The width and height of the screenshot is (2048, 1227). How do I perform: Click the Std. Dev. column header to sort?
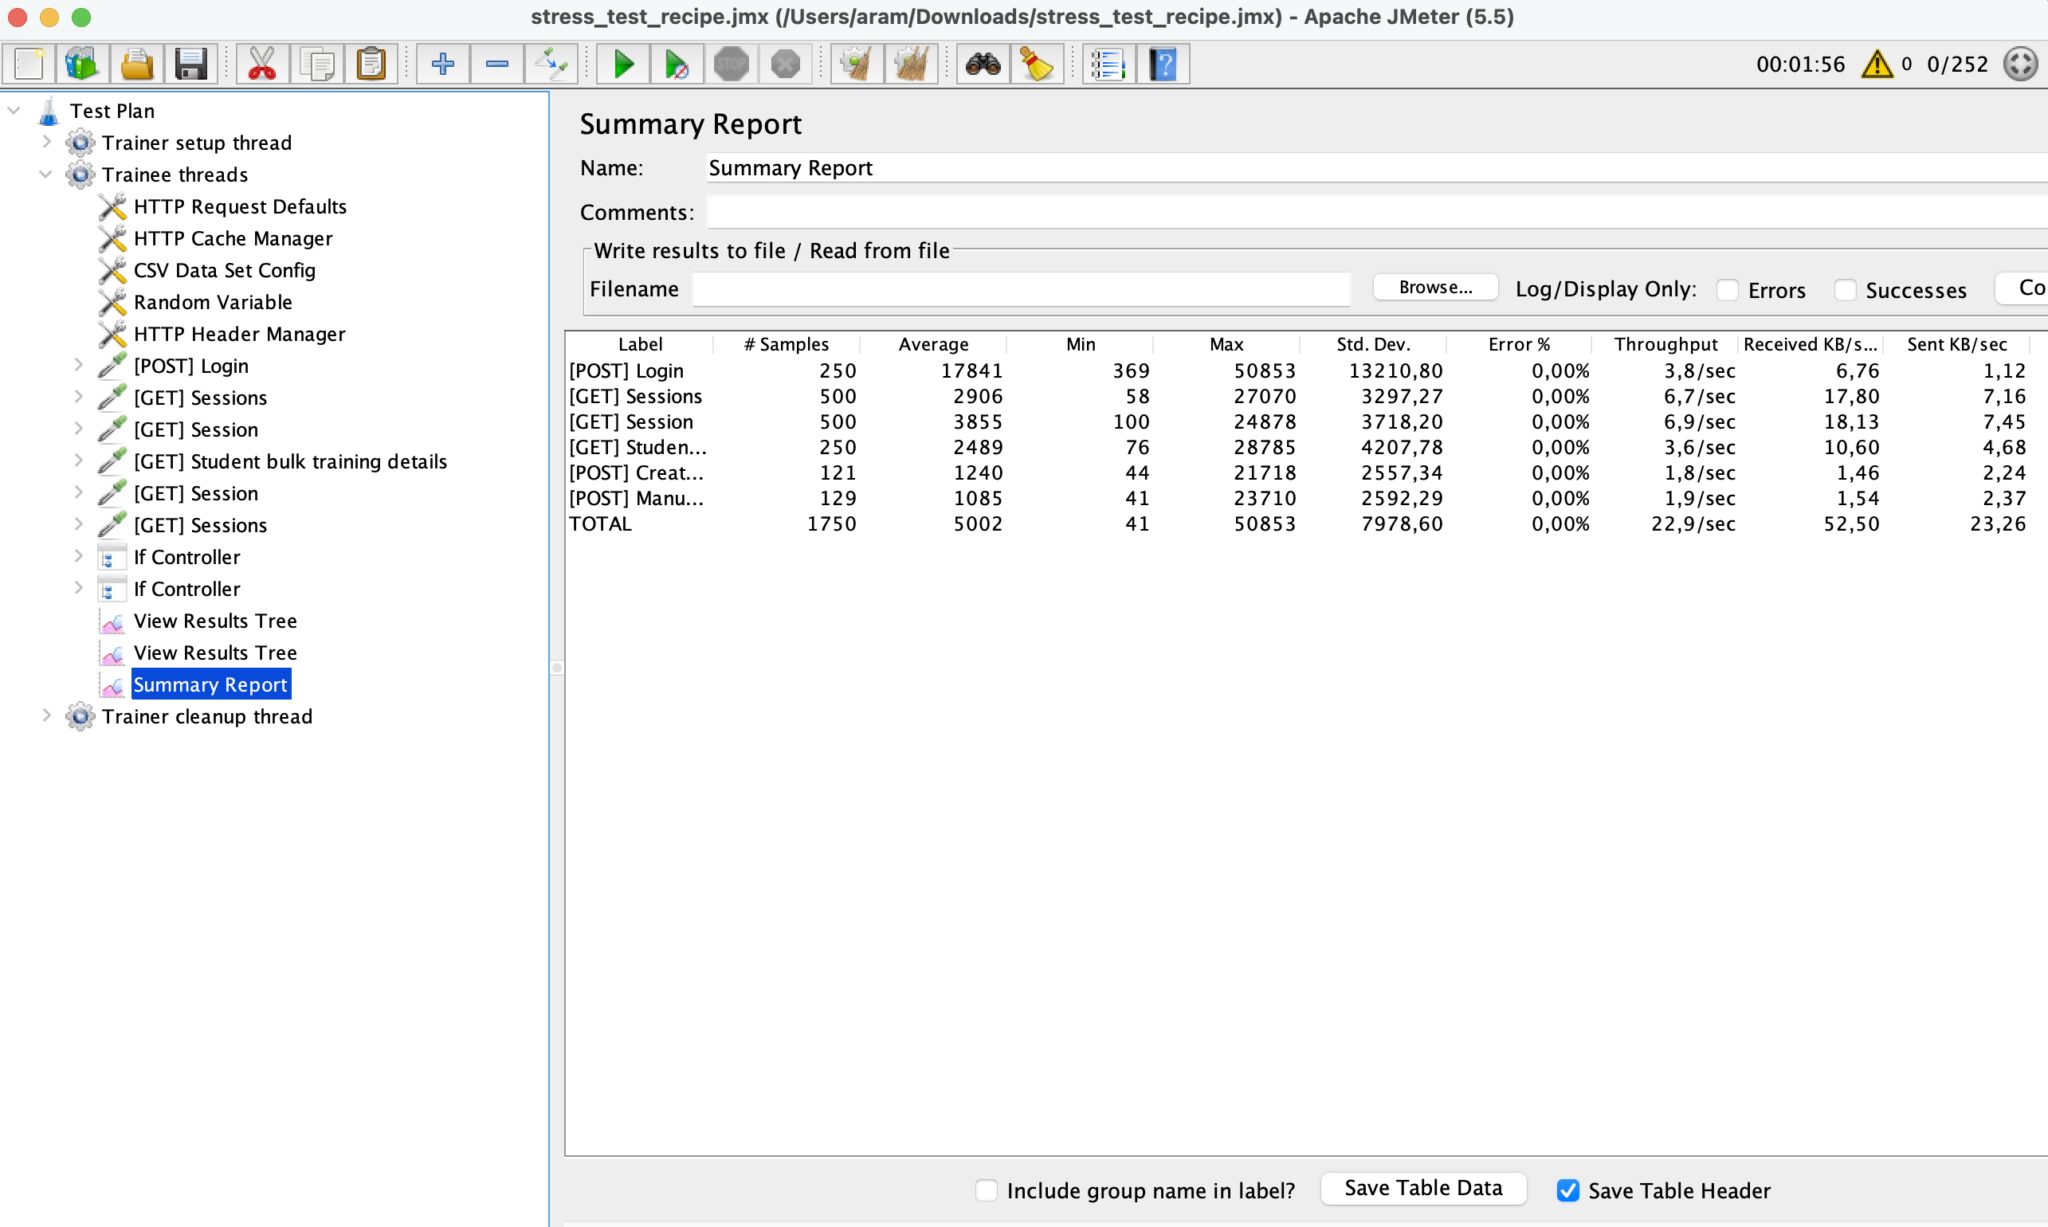(x=1373, y=344)
